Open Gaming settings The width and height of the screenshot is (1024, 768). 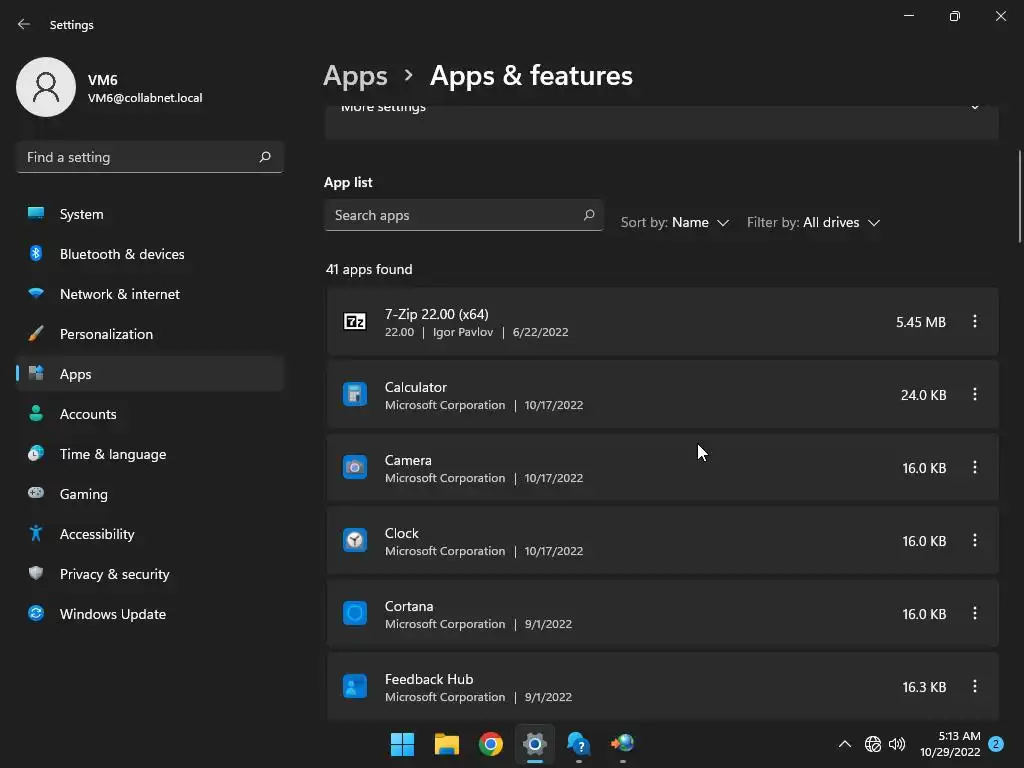[x=150, y=494]
